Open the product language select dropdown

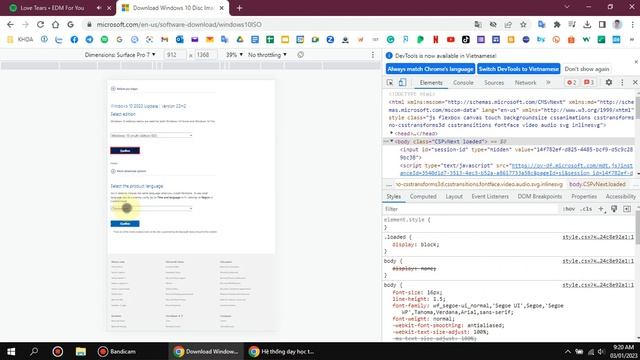tap(151, 209)
